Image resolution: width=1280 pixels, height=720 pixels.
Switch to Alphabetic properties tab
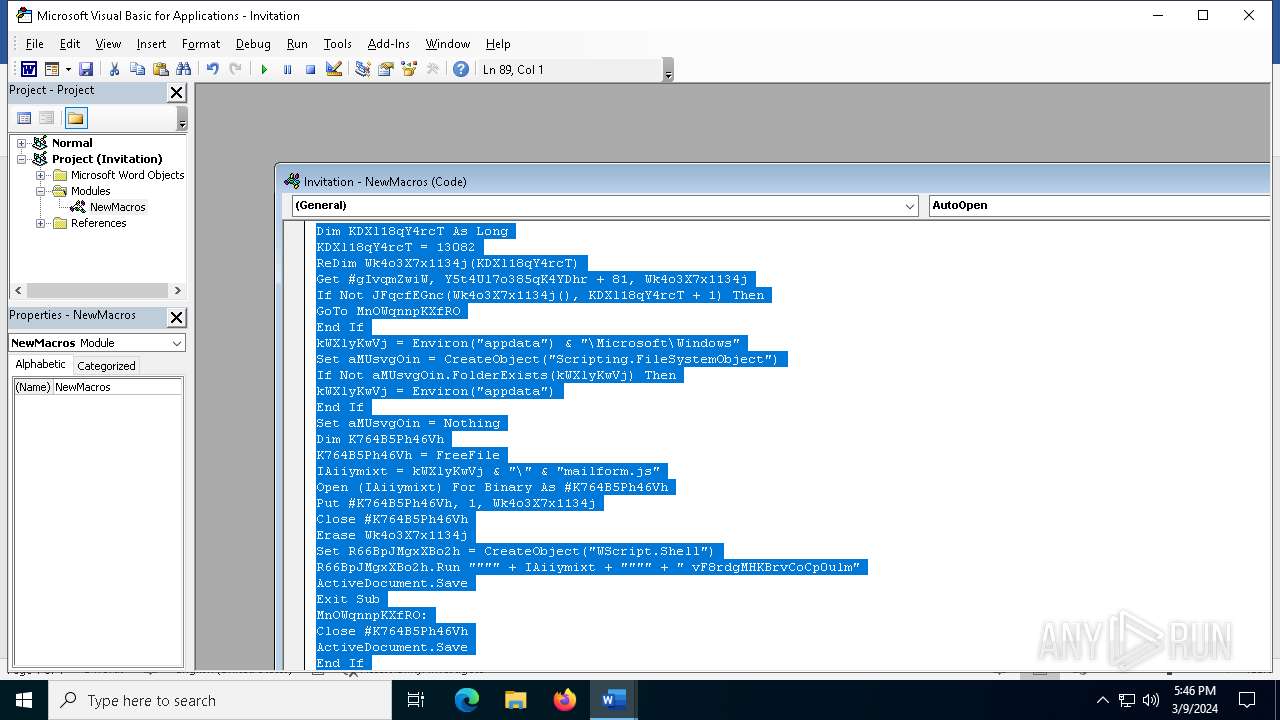pos(40,365)
